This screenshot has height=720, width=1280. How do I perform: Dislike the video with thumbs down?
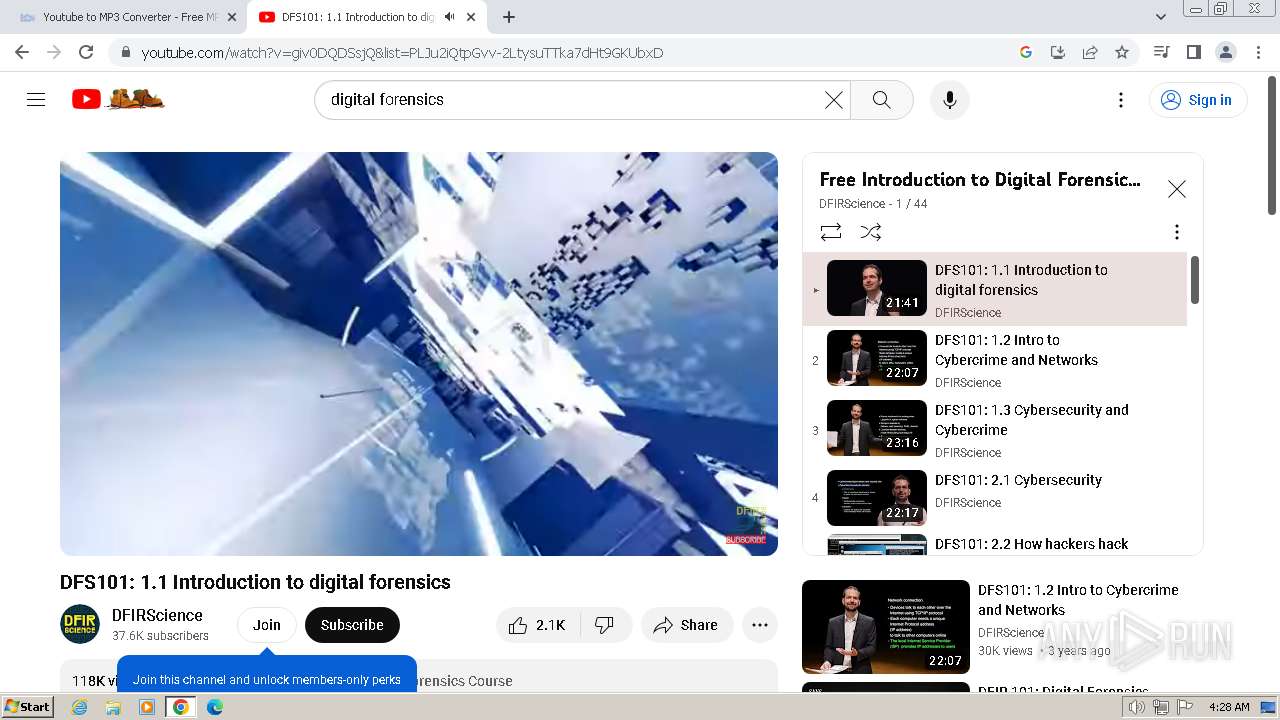(604, 625)
